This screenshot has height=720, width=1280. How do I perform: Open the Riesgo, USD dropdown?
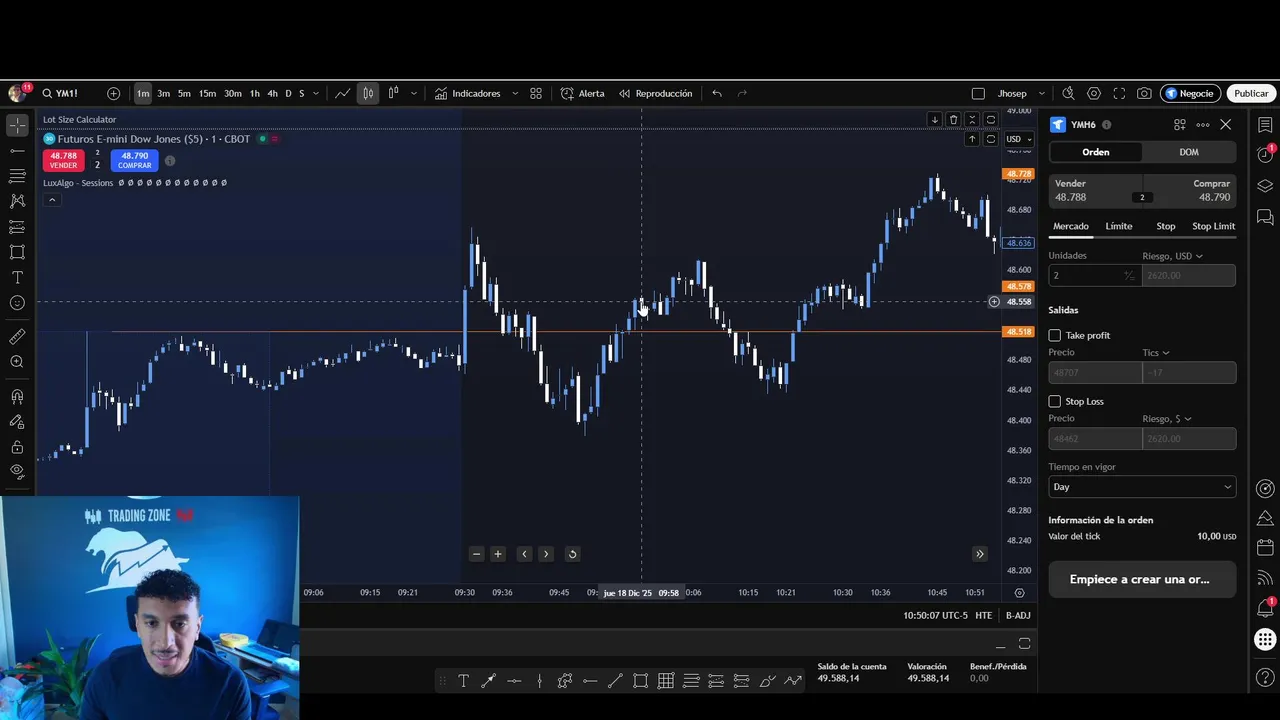[x=1173, y=256]
